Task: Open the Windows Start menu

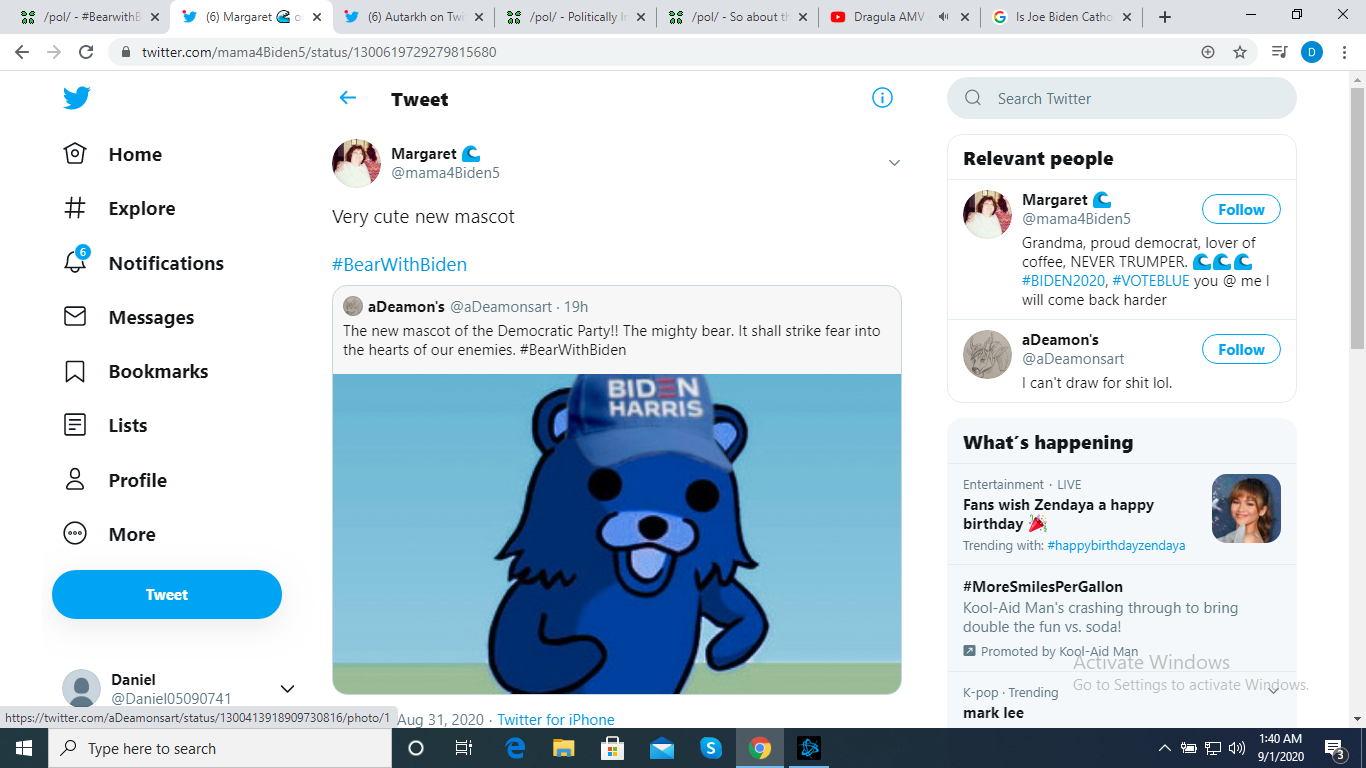Action: [x=24, y=748]
